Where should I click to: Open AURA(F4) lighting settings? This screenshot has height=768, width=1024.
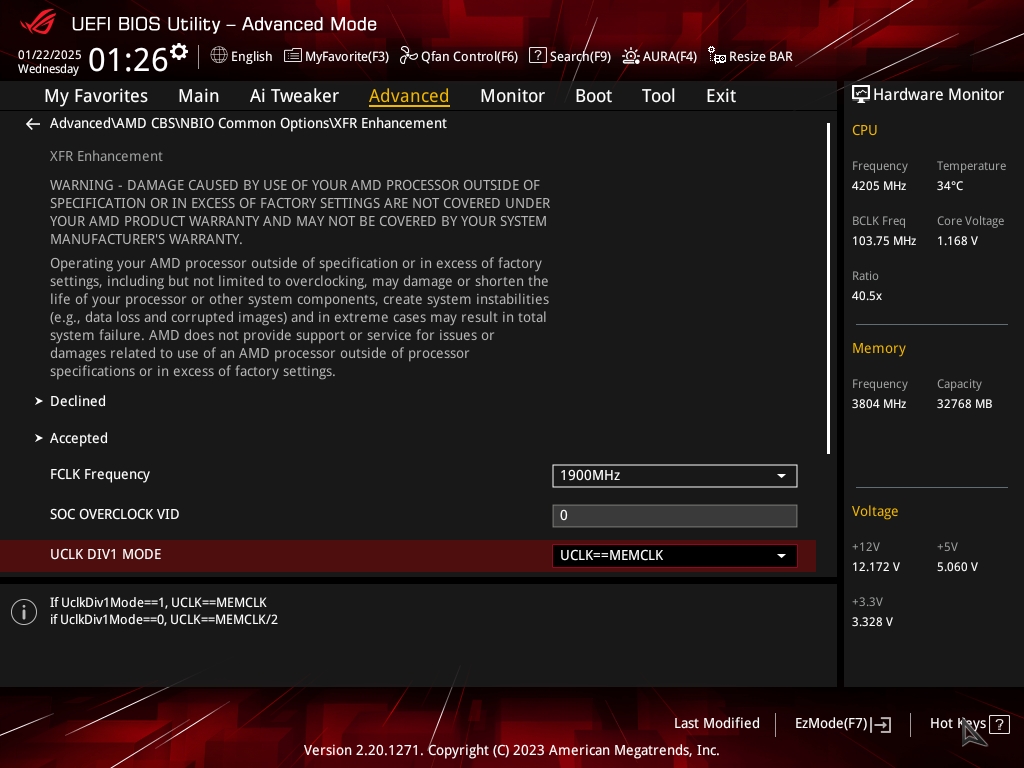pyautogui.click(x=659, y=56)
